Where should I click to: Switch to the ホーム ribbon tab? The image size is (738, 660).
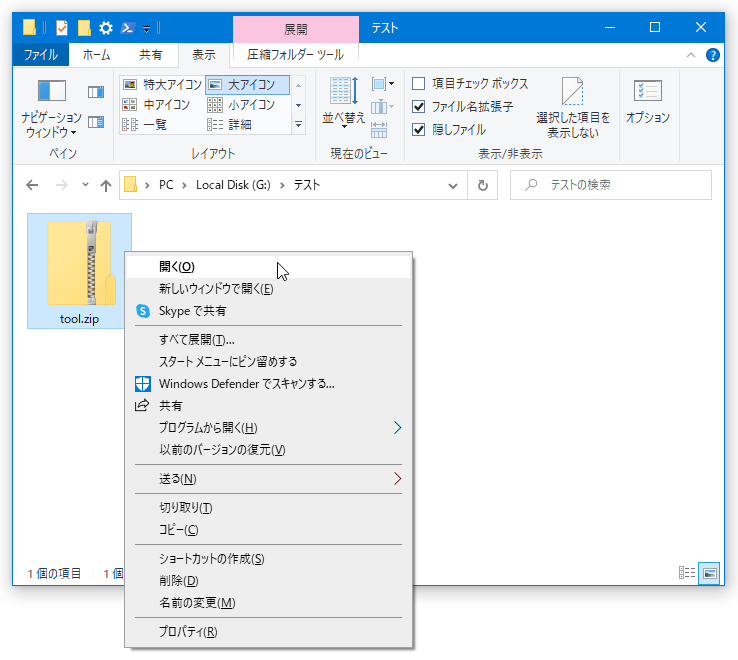coord(96,55)
